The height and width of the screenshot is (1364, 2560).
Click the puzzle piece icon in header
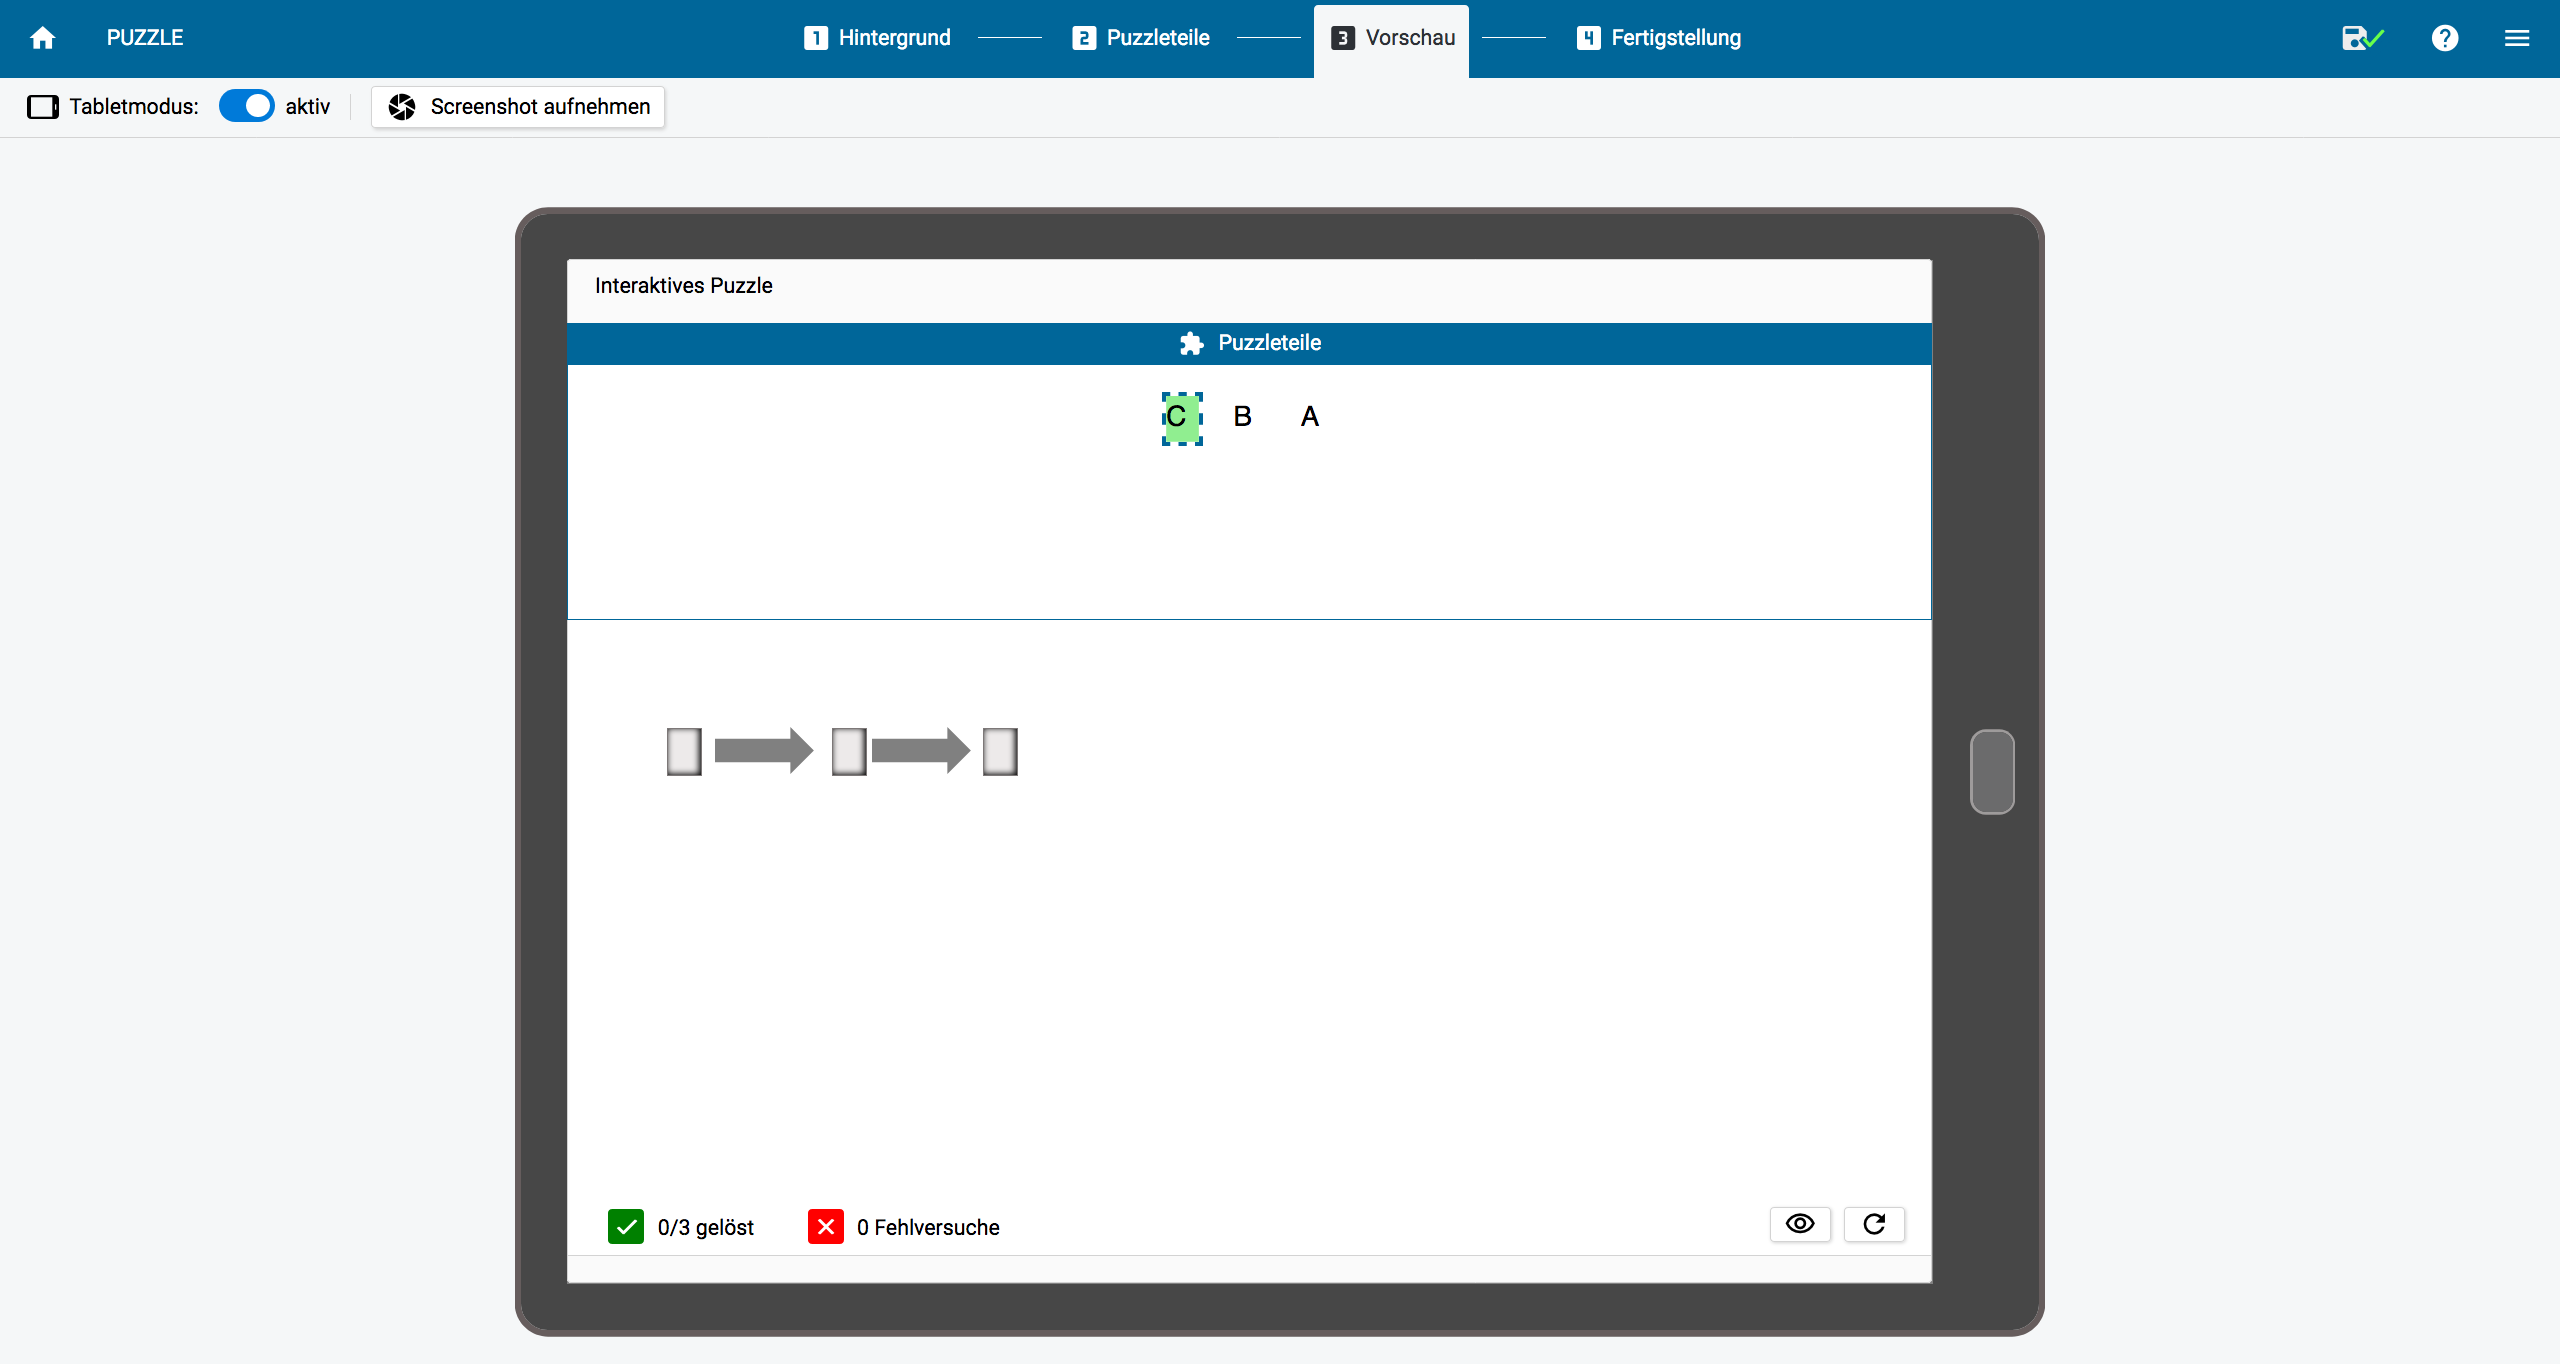click(x=1191, y=343)
